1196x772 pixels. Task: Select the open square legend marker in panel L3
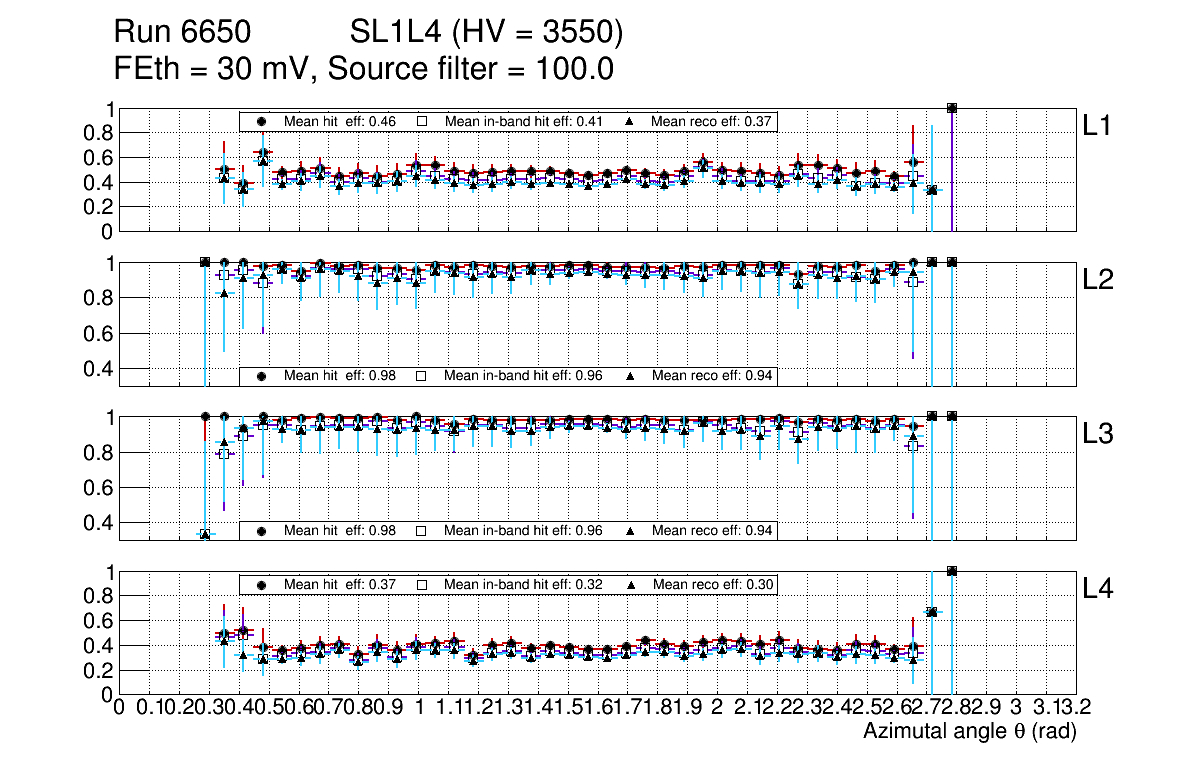point(422,530)
